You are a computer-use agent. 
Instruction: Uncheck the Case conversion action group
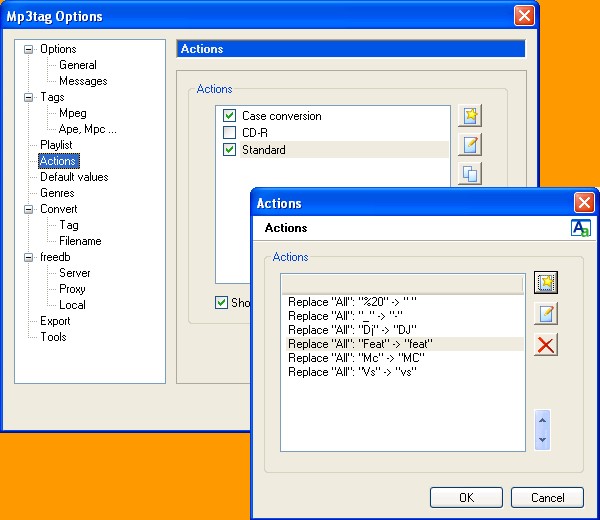click(x=230, y=116)
